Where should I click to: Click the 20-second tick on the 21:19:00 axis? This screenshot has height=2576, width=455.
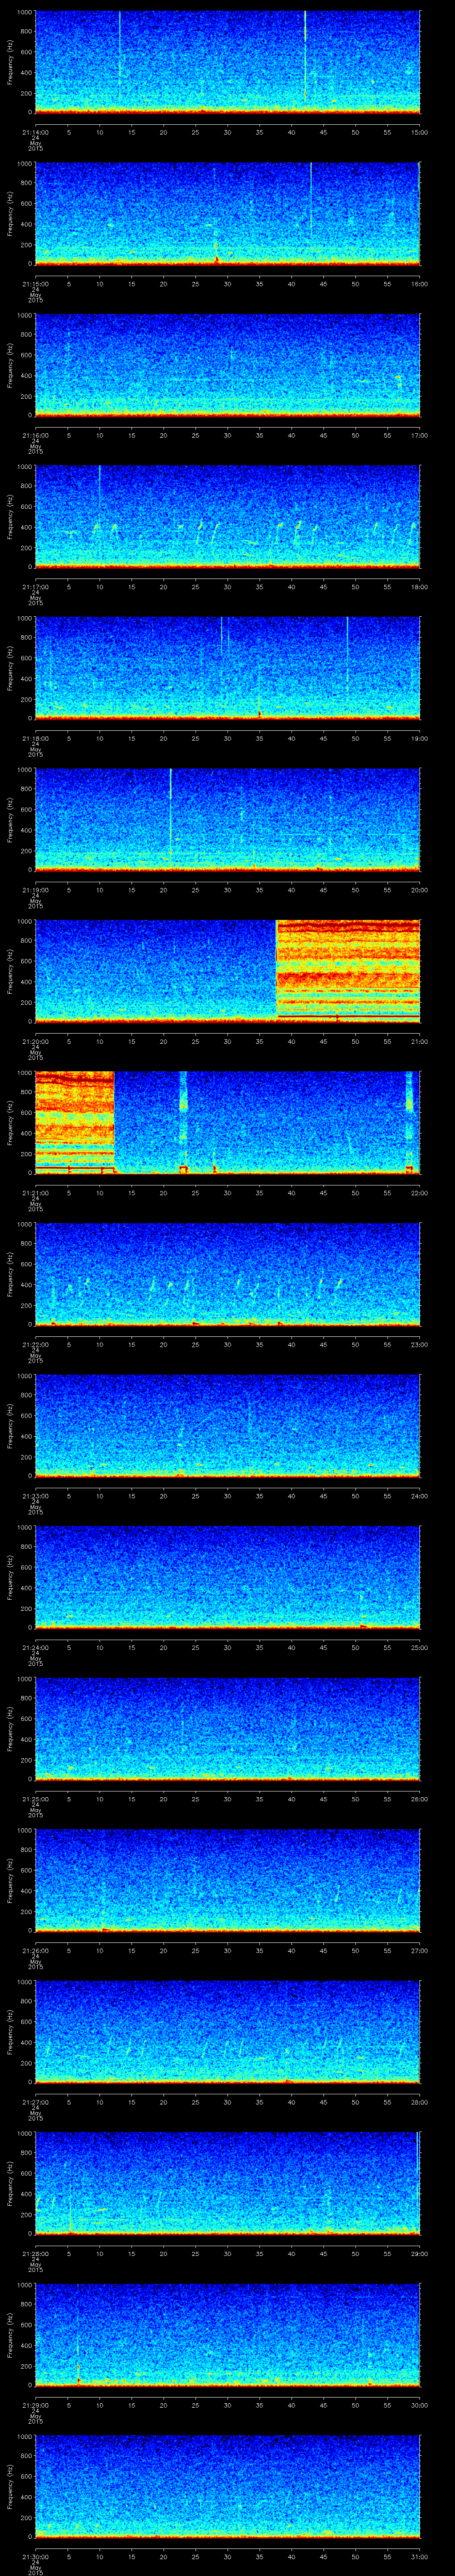163,890
